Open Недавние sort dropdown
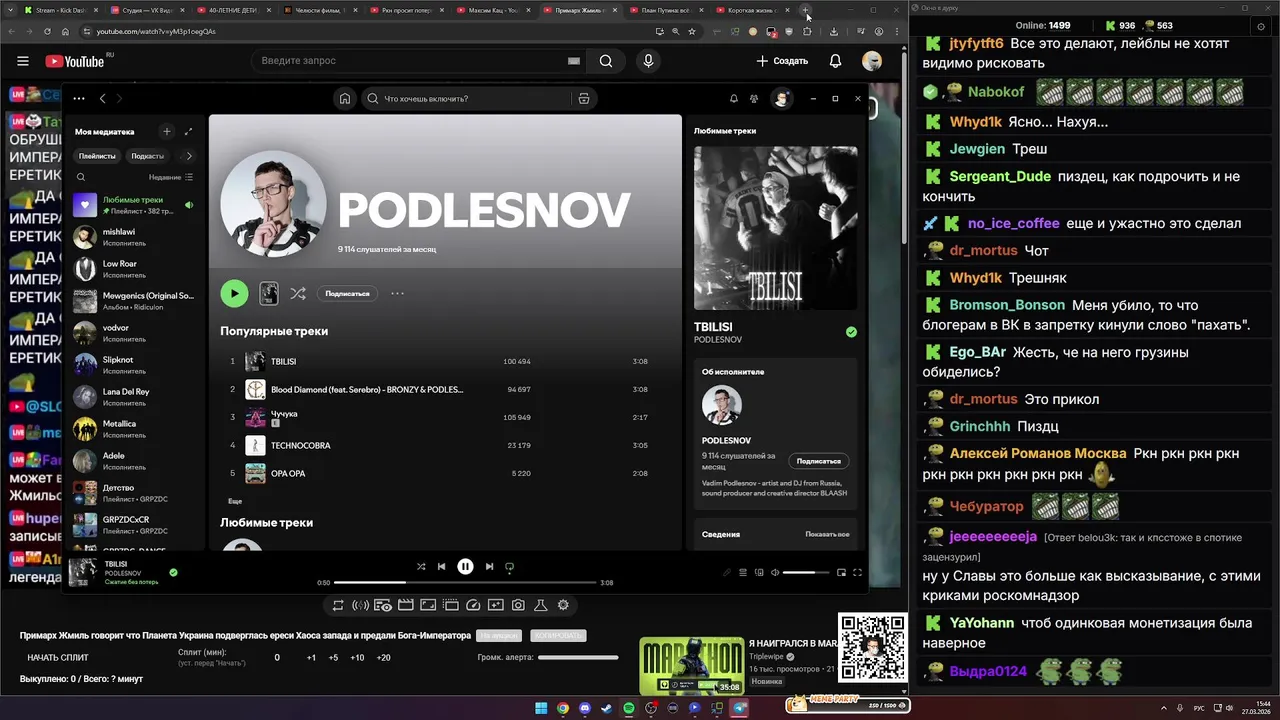 coord(171,177)
